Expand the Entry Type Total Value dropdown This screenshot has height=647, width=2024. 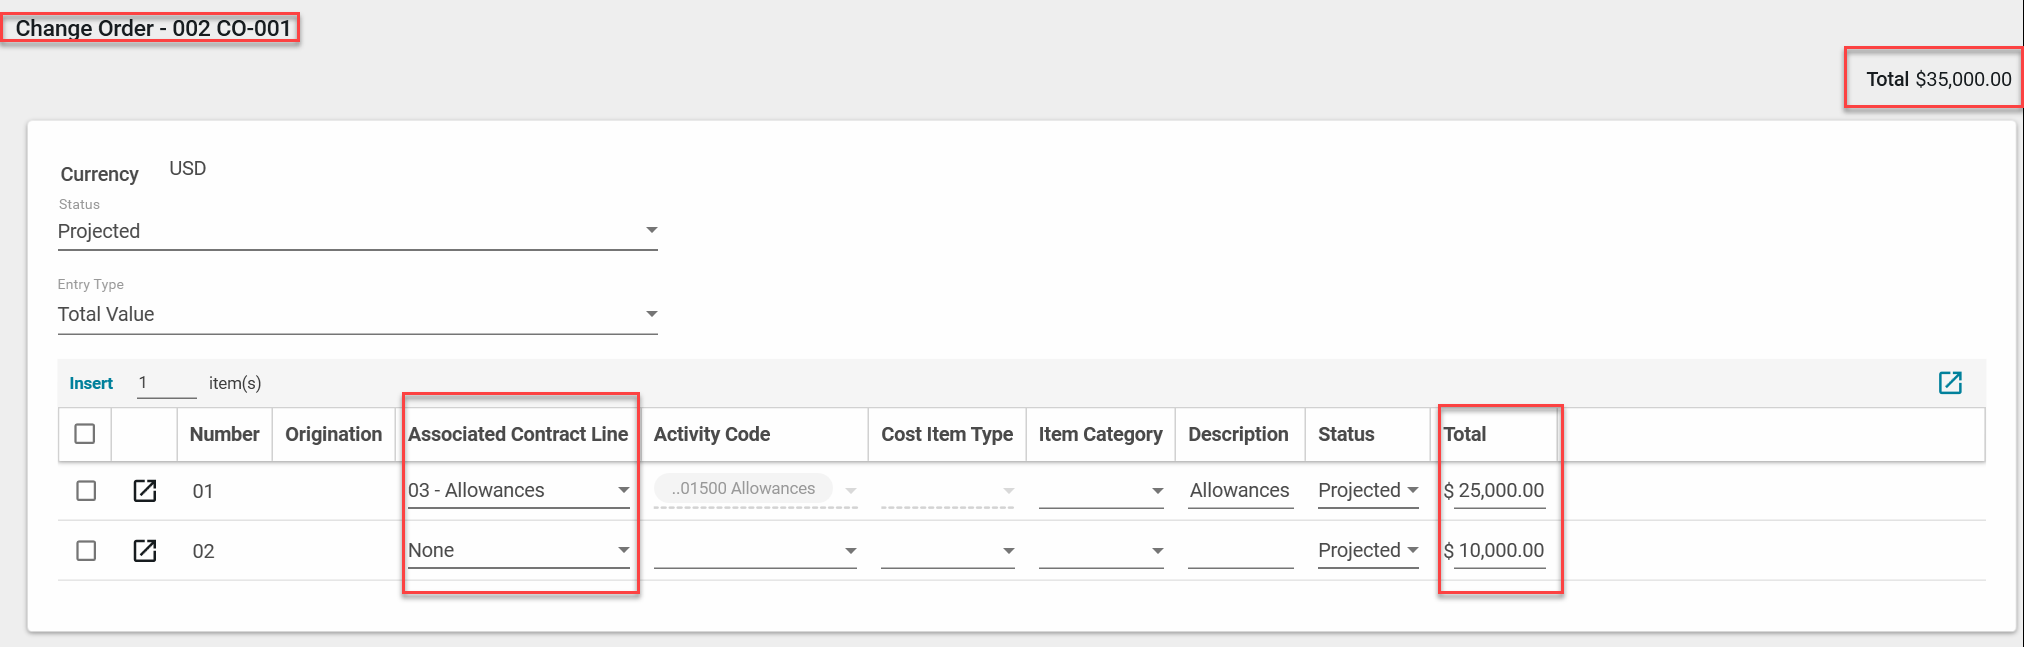(357, 314)
